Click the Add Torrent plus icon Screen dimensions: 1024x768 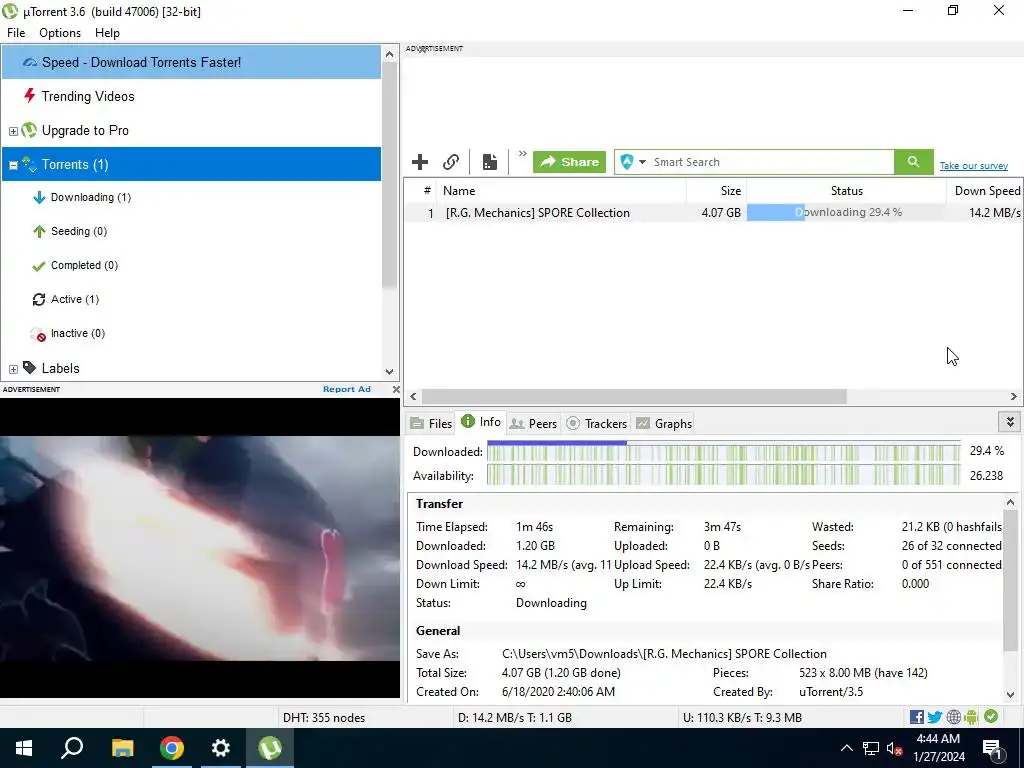420,162
